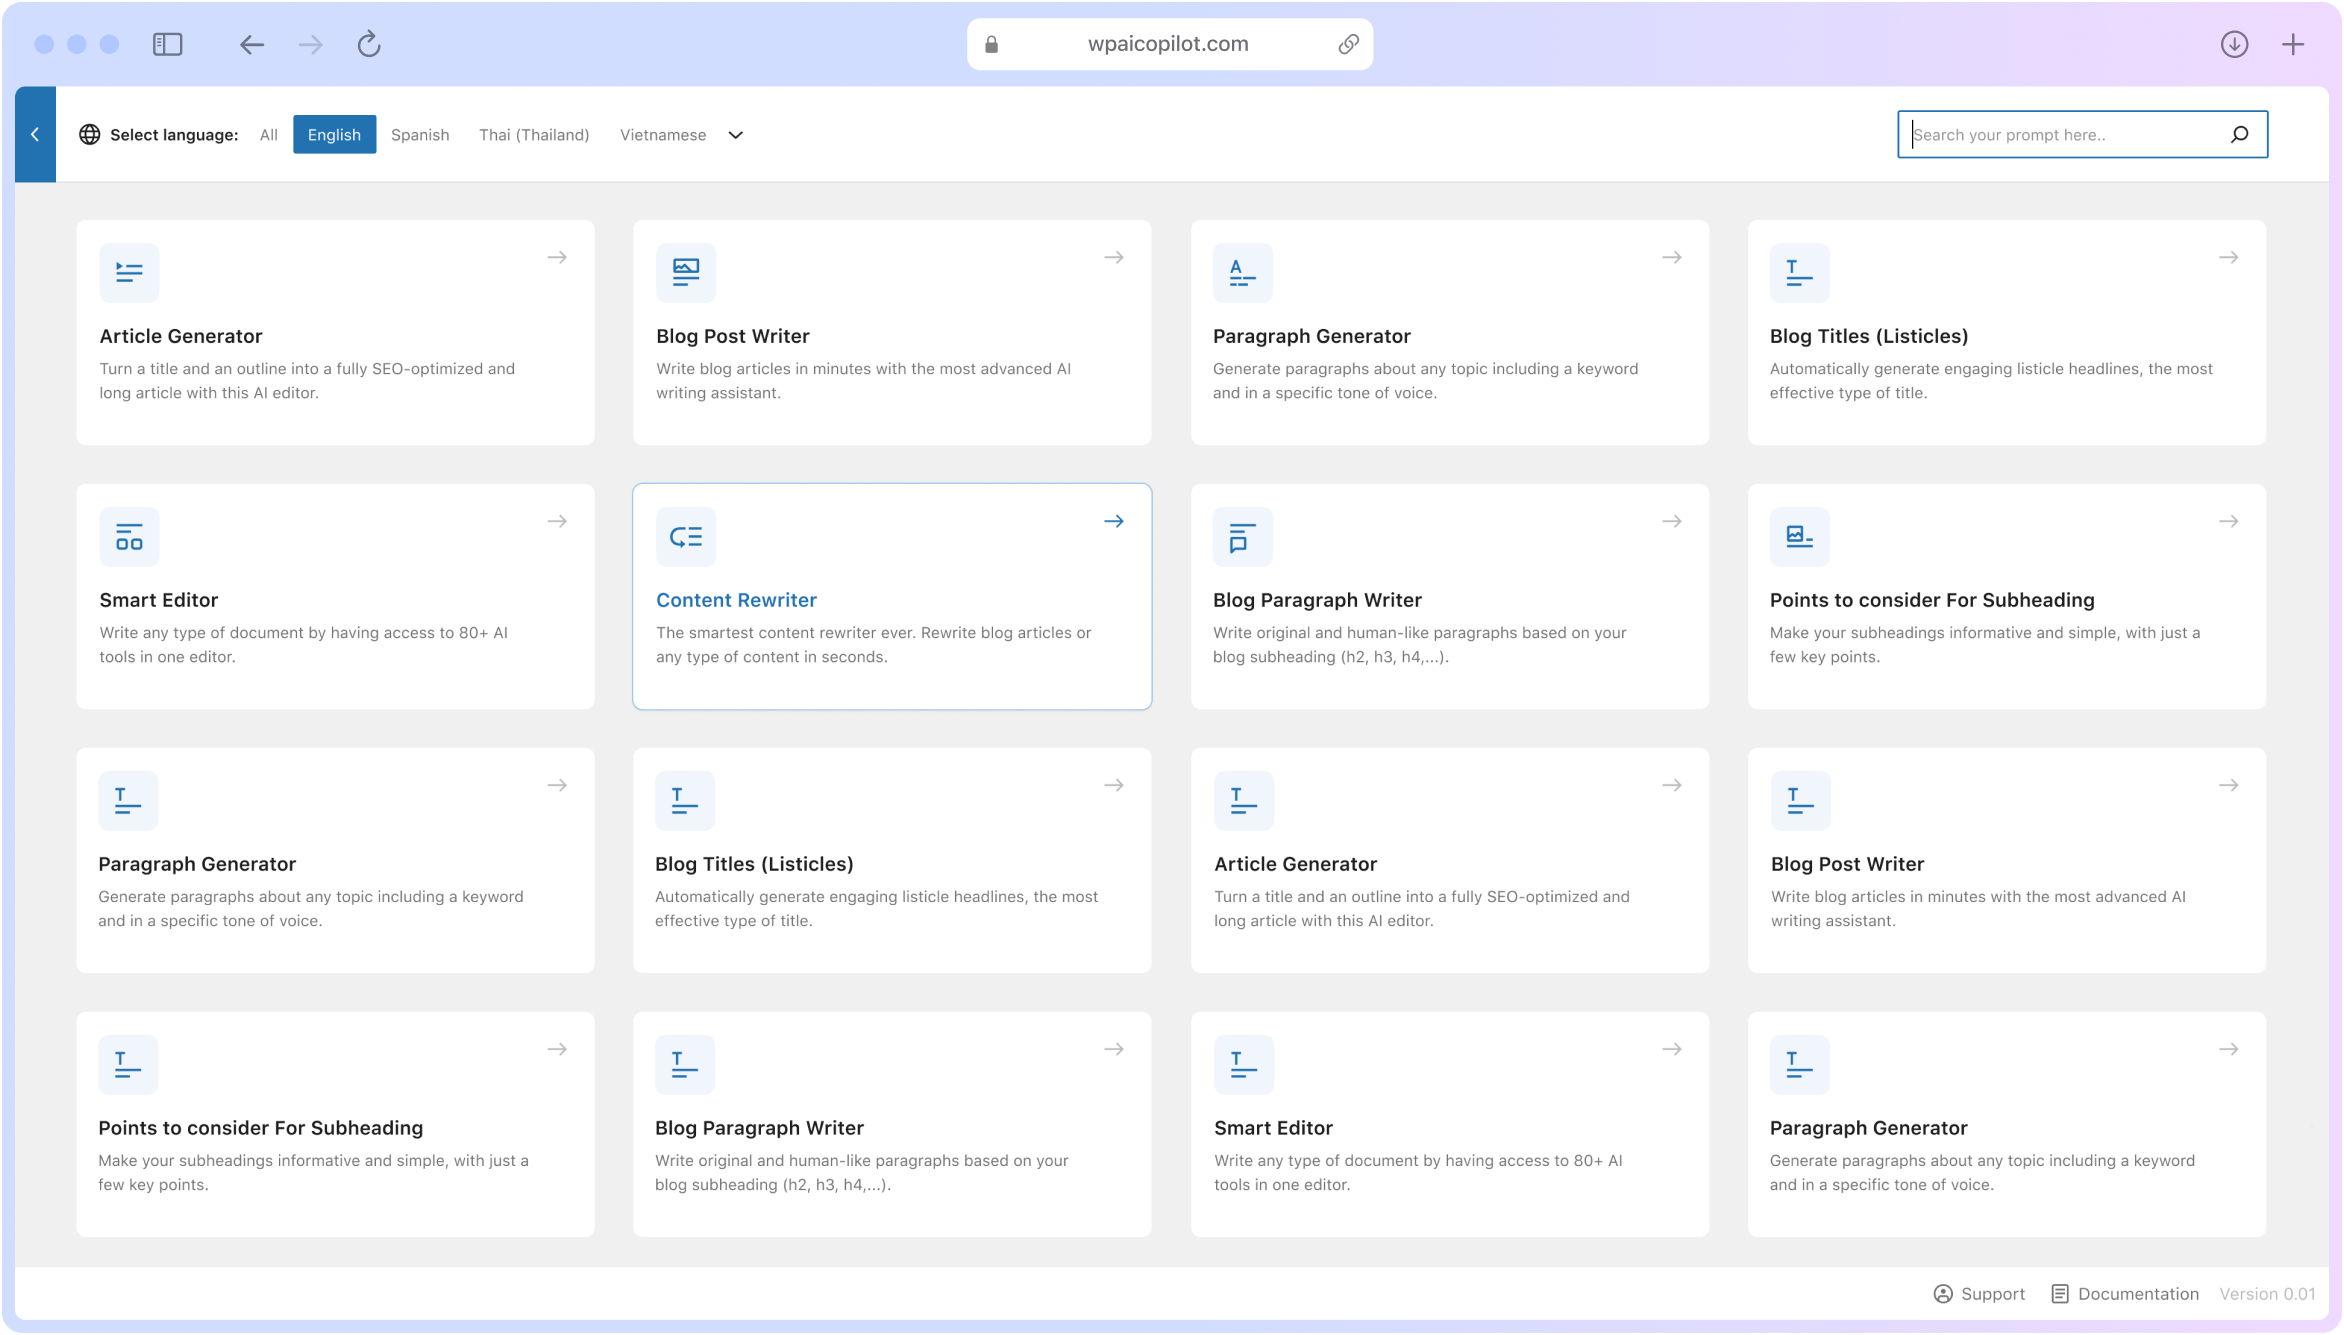Open first-row Article Generator via its arrow
Viewport: 2344px width, 1335px height.
tap(557, 257)
